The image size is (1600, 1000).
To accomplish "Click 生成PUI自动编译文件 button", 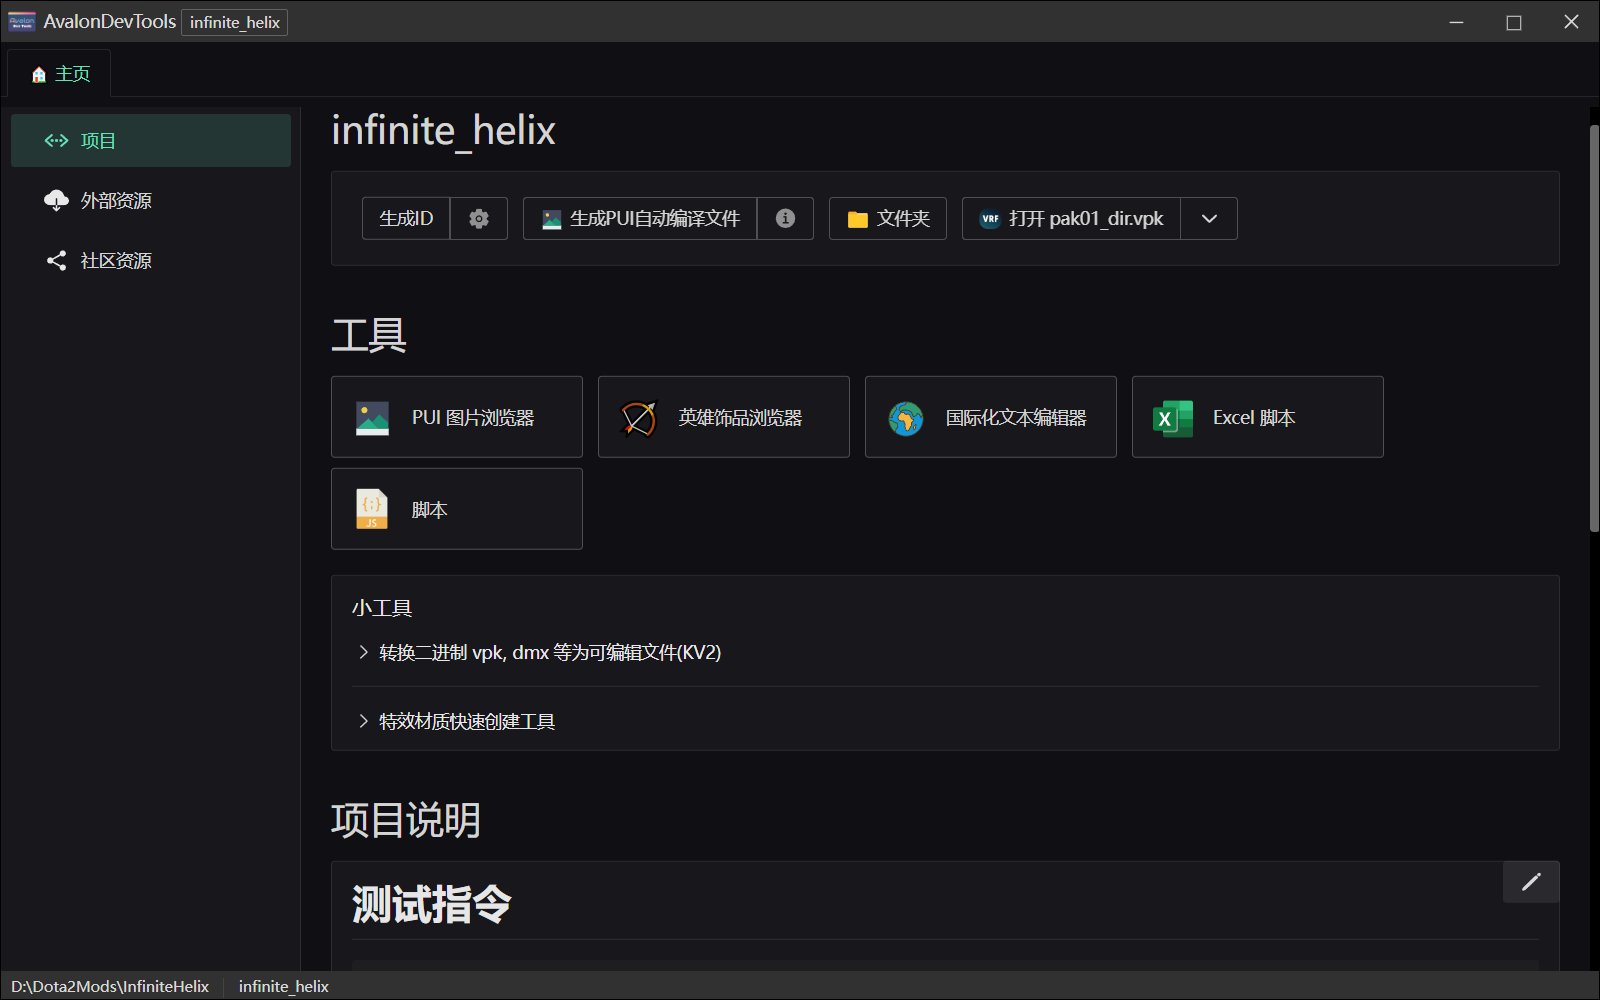I will [x=640, y=218].
